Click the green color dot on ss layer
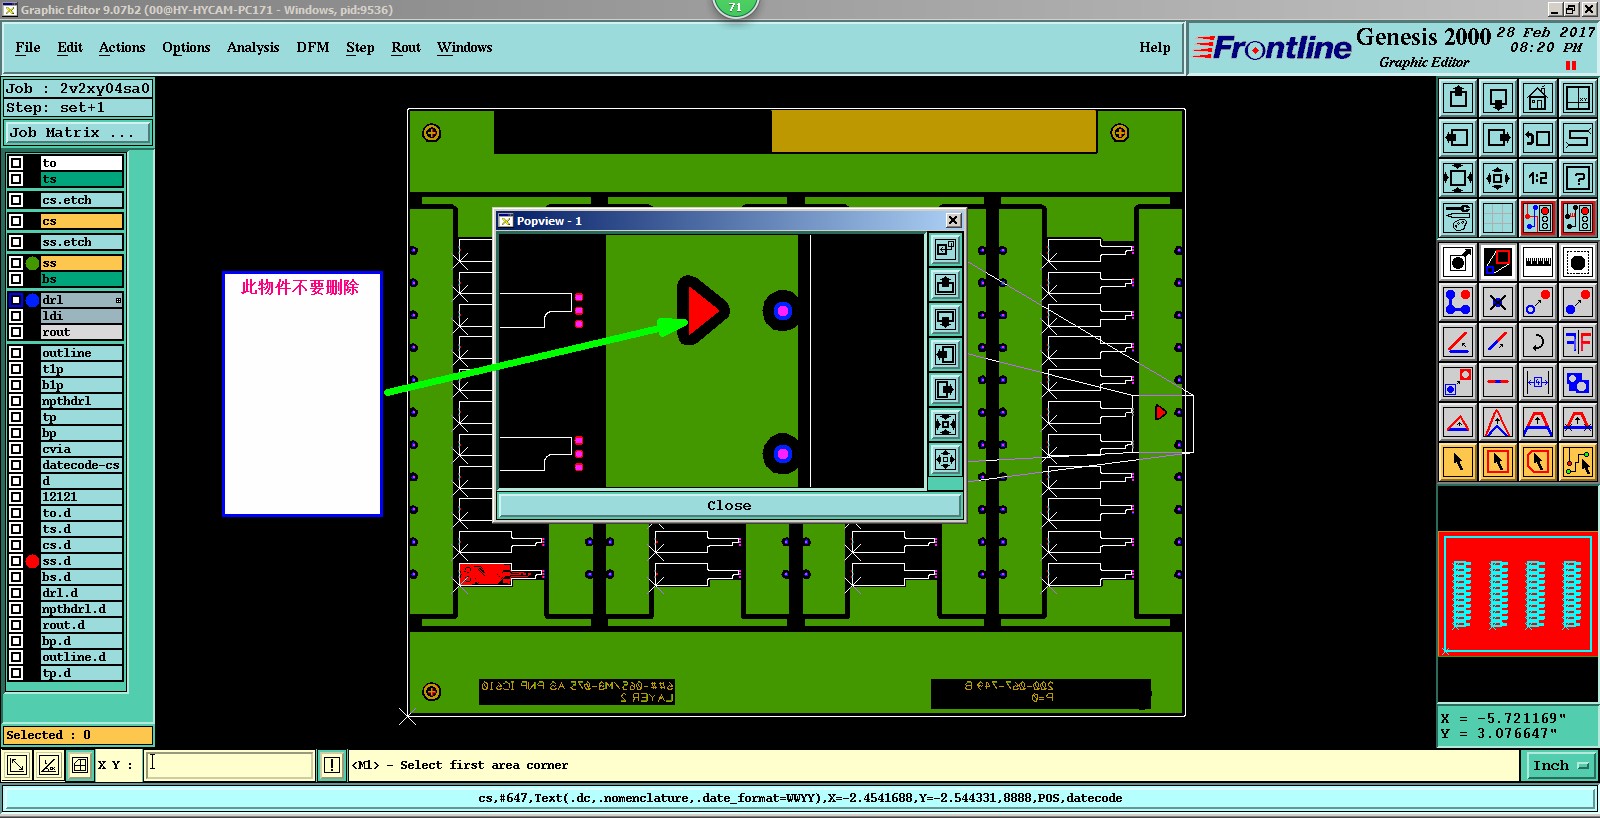The image size is (1600, 818). (32, 263)
